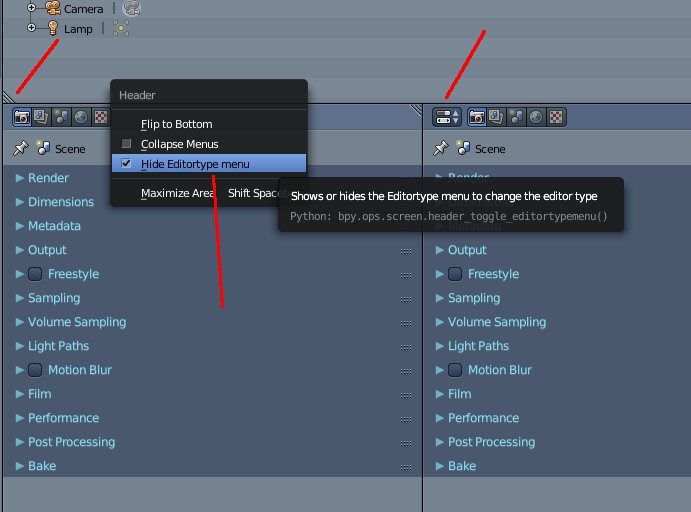691x512 pixels.
Task: Open the editor type dropdown in the right header
Action: (447, 117)
